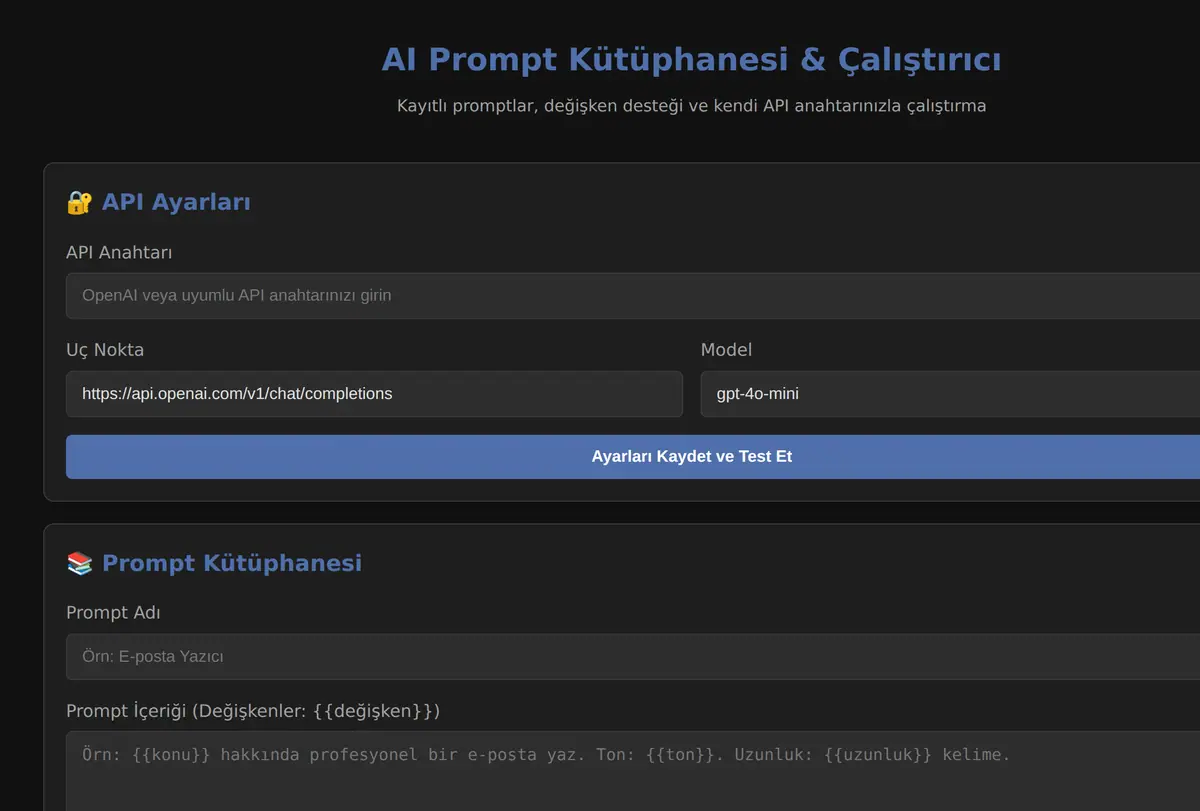The image size is (1200, 811).
Task: Click the Prompt İçeriği (Değişkenler) label
Action: (253, 711)
